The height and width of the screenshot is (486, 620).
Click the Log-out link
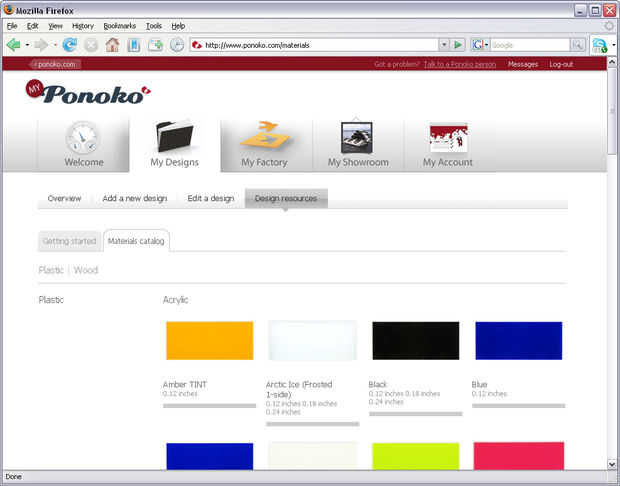(x=561, y=64)
